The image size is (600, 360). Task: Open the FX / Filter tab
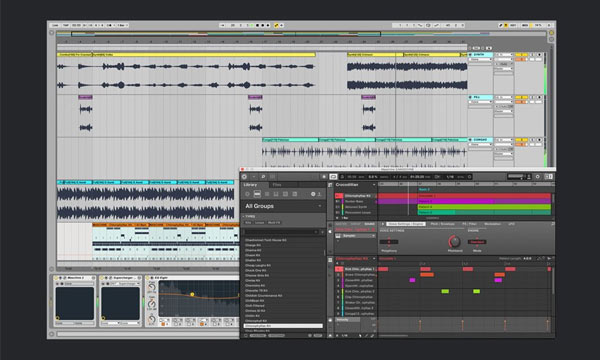[470, 224]
